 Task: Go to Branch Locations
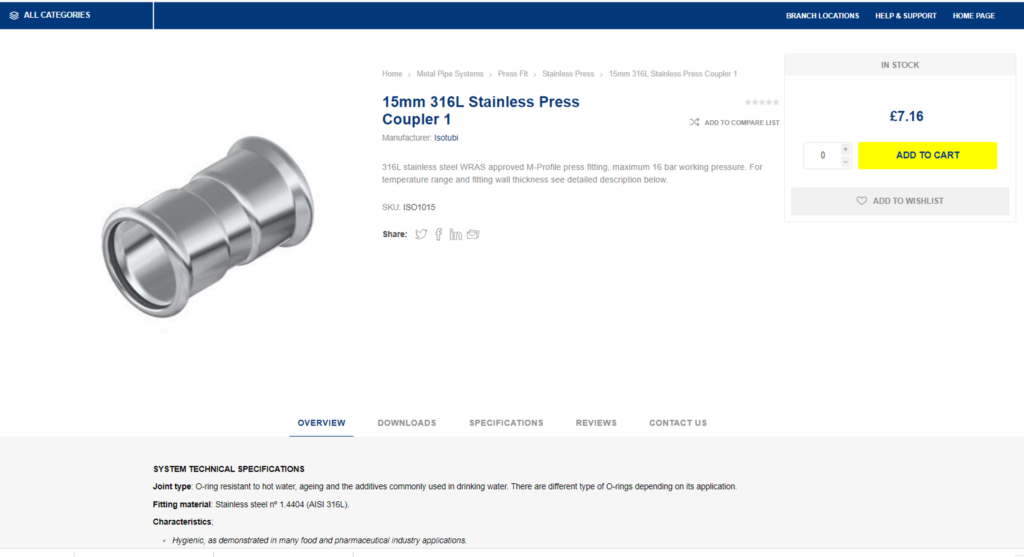coord(822,16)
